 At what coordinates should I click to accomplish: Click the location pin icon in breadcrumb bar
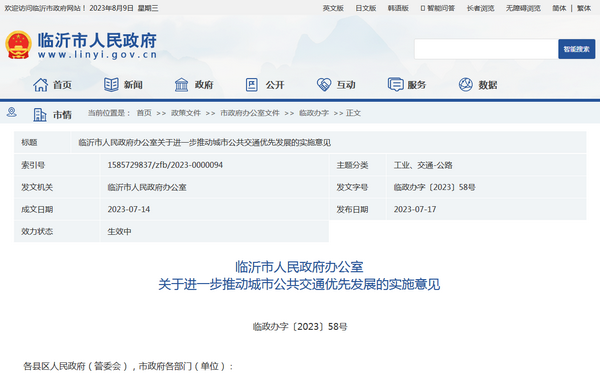(11, 112)
